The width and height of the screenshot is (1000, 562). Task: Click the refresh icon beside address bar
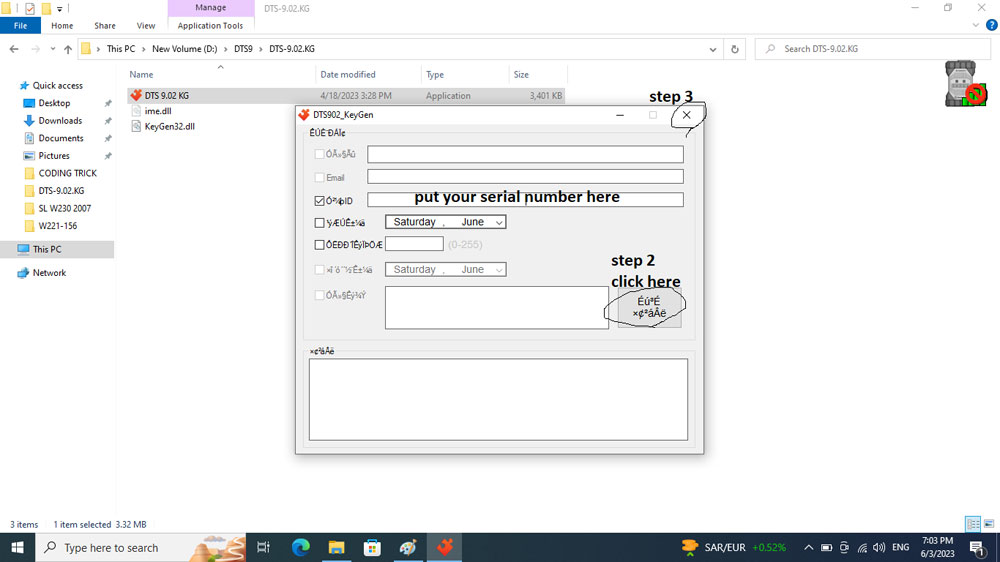point(735,49)
